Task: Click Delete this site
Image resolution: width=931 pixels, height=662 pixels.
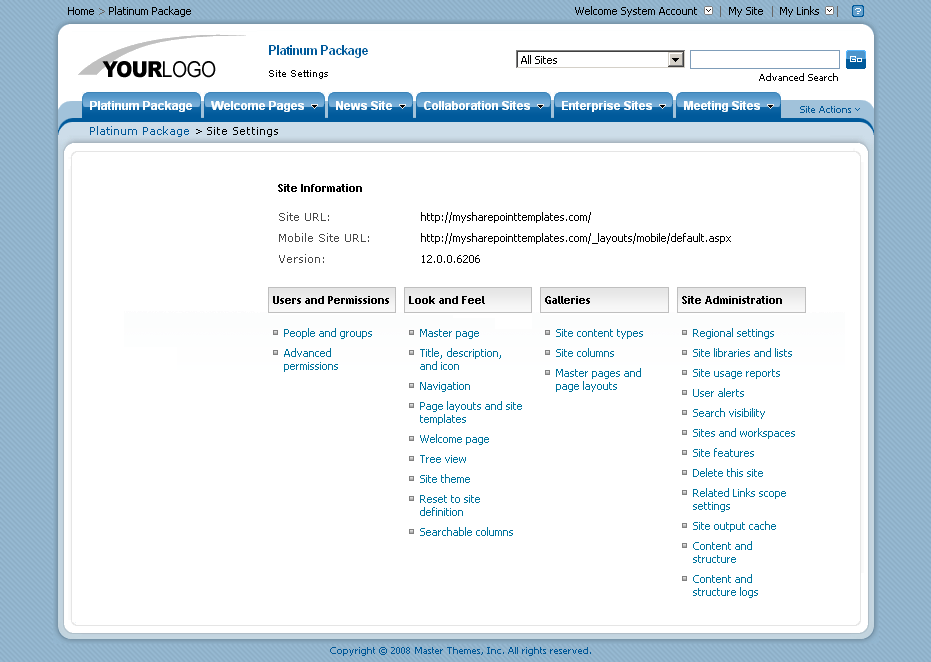Action: 727,473
